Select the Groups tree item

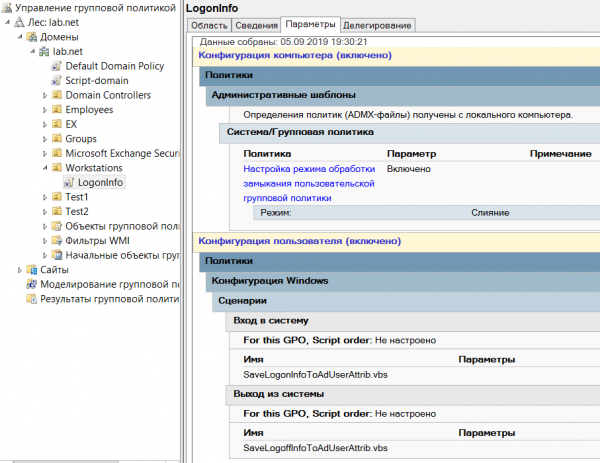[82, 139]
